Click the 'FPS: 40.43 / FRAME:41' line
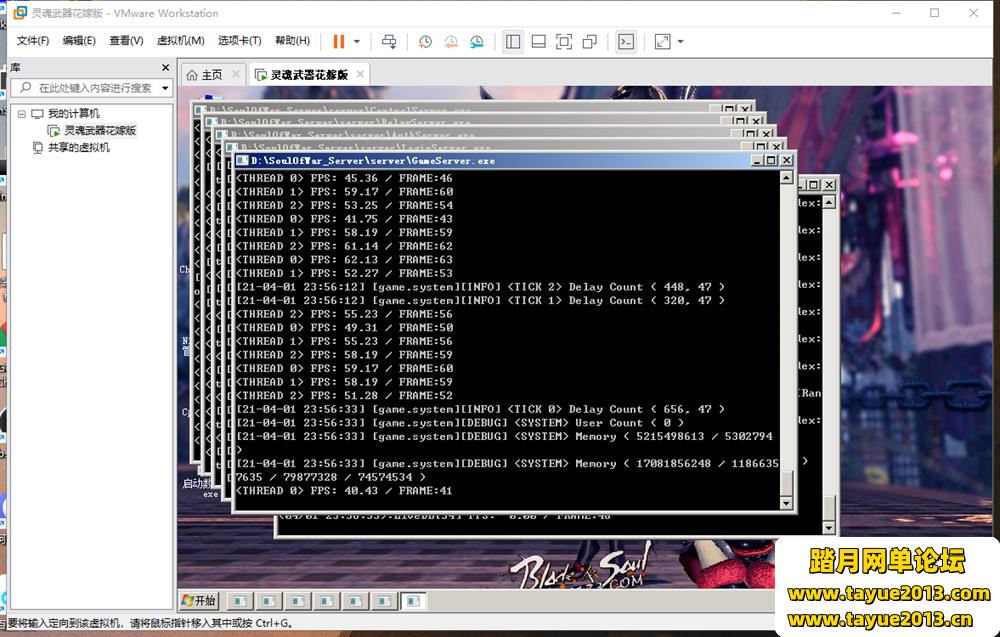This screenshot has height=637, width=1000. click(344, 491)
